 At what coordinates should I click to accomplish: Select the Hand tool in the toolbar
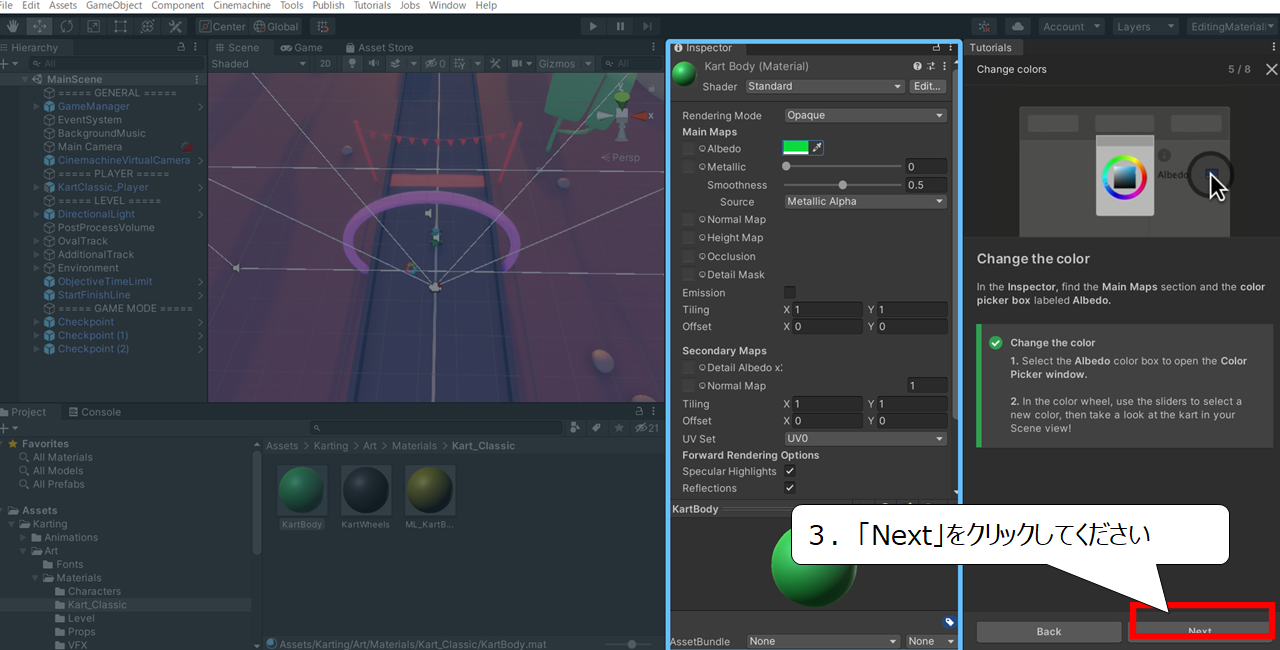point(12,26)
